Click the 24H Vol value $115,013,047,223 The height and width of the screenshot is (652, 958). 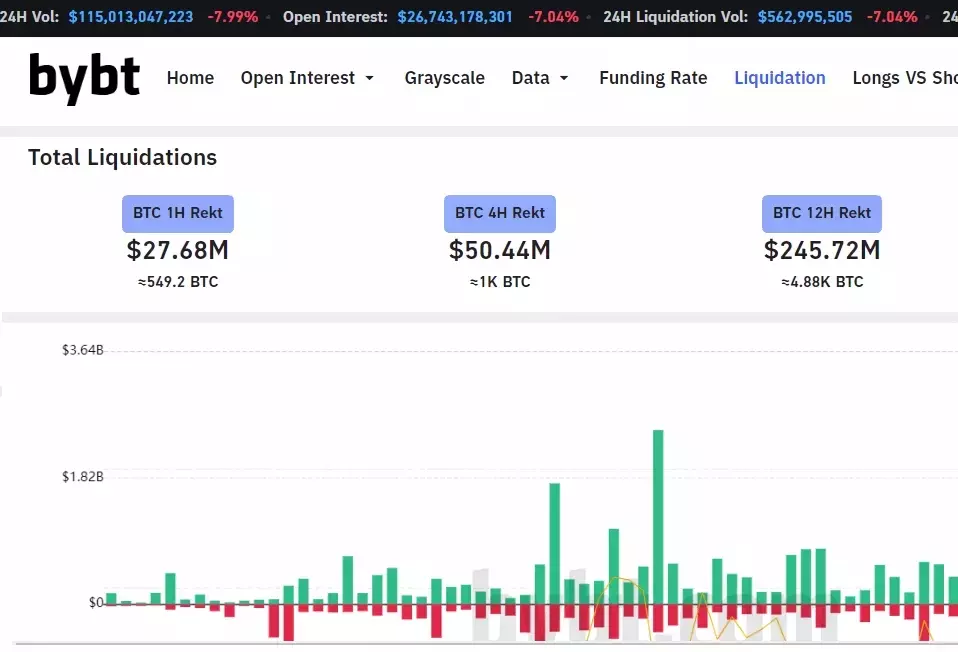point(131,16)
